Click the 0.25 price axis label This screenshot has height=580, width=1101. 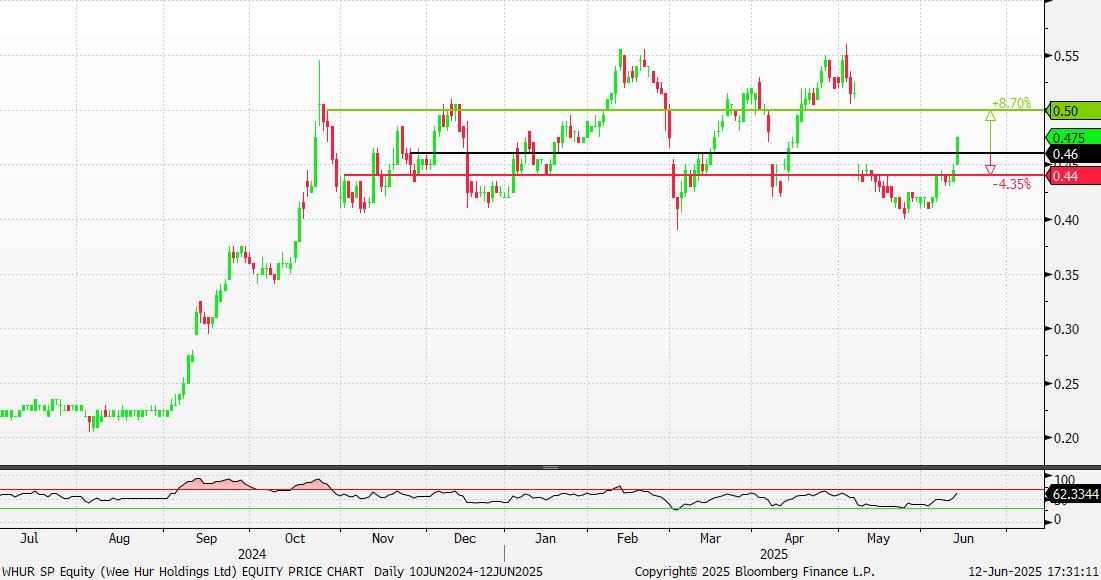[1067, 384]
